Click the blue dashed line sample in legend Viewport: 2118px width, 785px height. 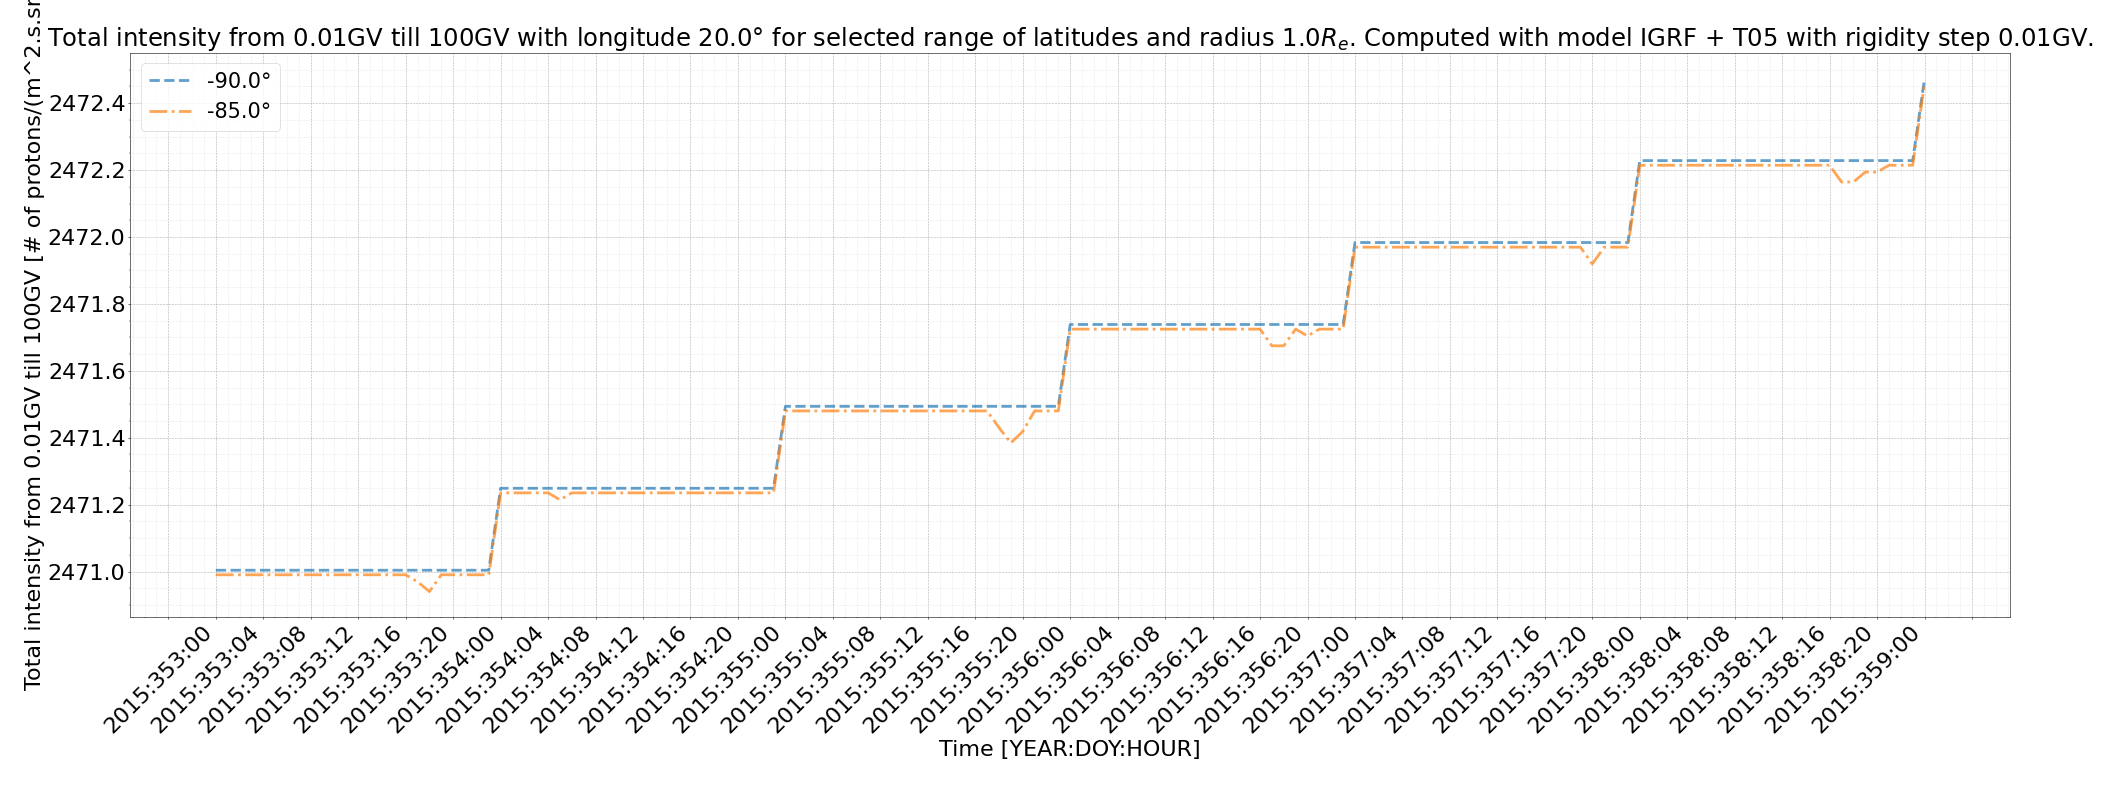pos(171,80)
